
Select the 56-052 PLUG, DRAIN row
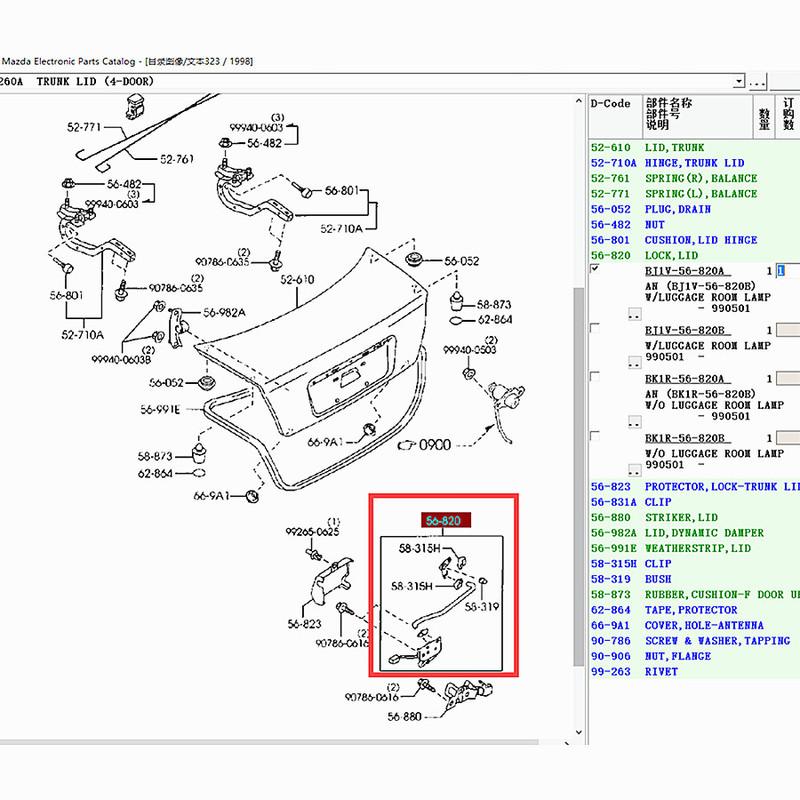pos(694,209)
